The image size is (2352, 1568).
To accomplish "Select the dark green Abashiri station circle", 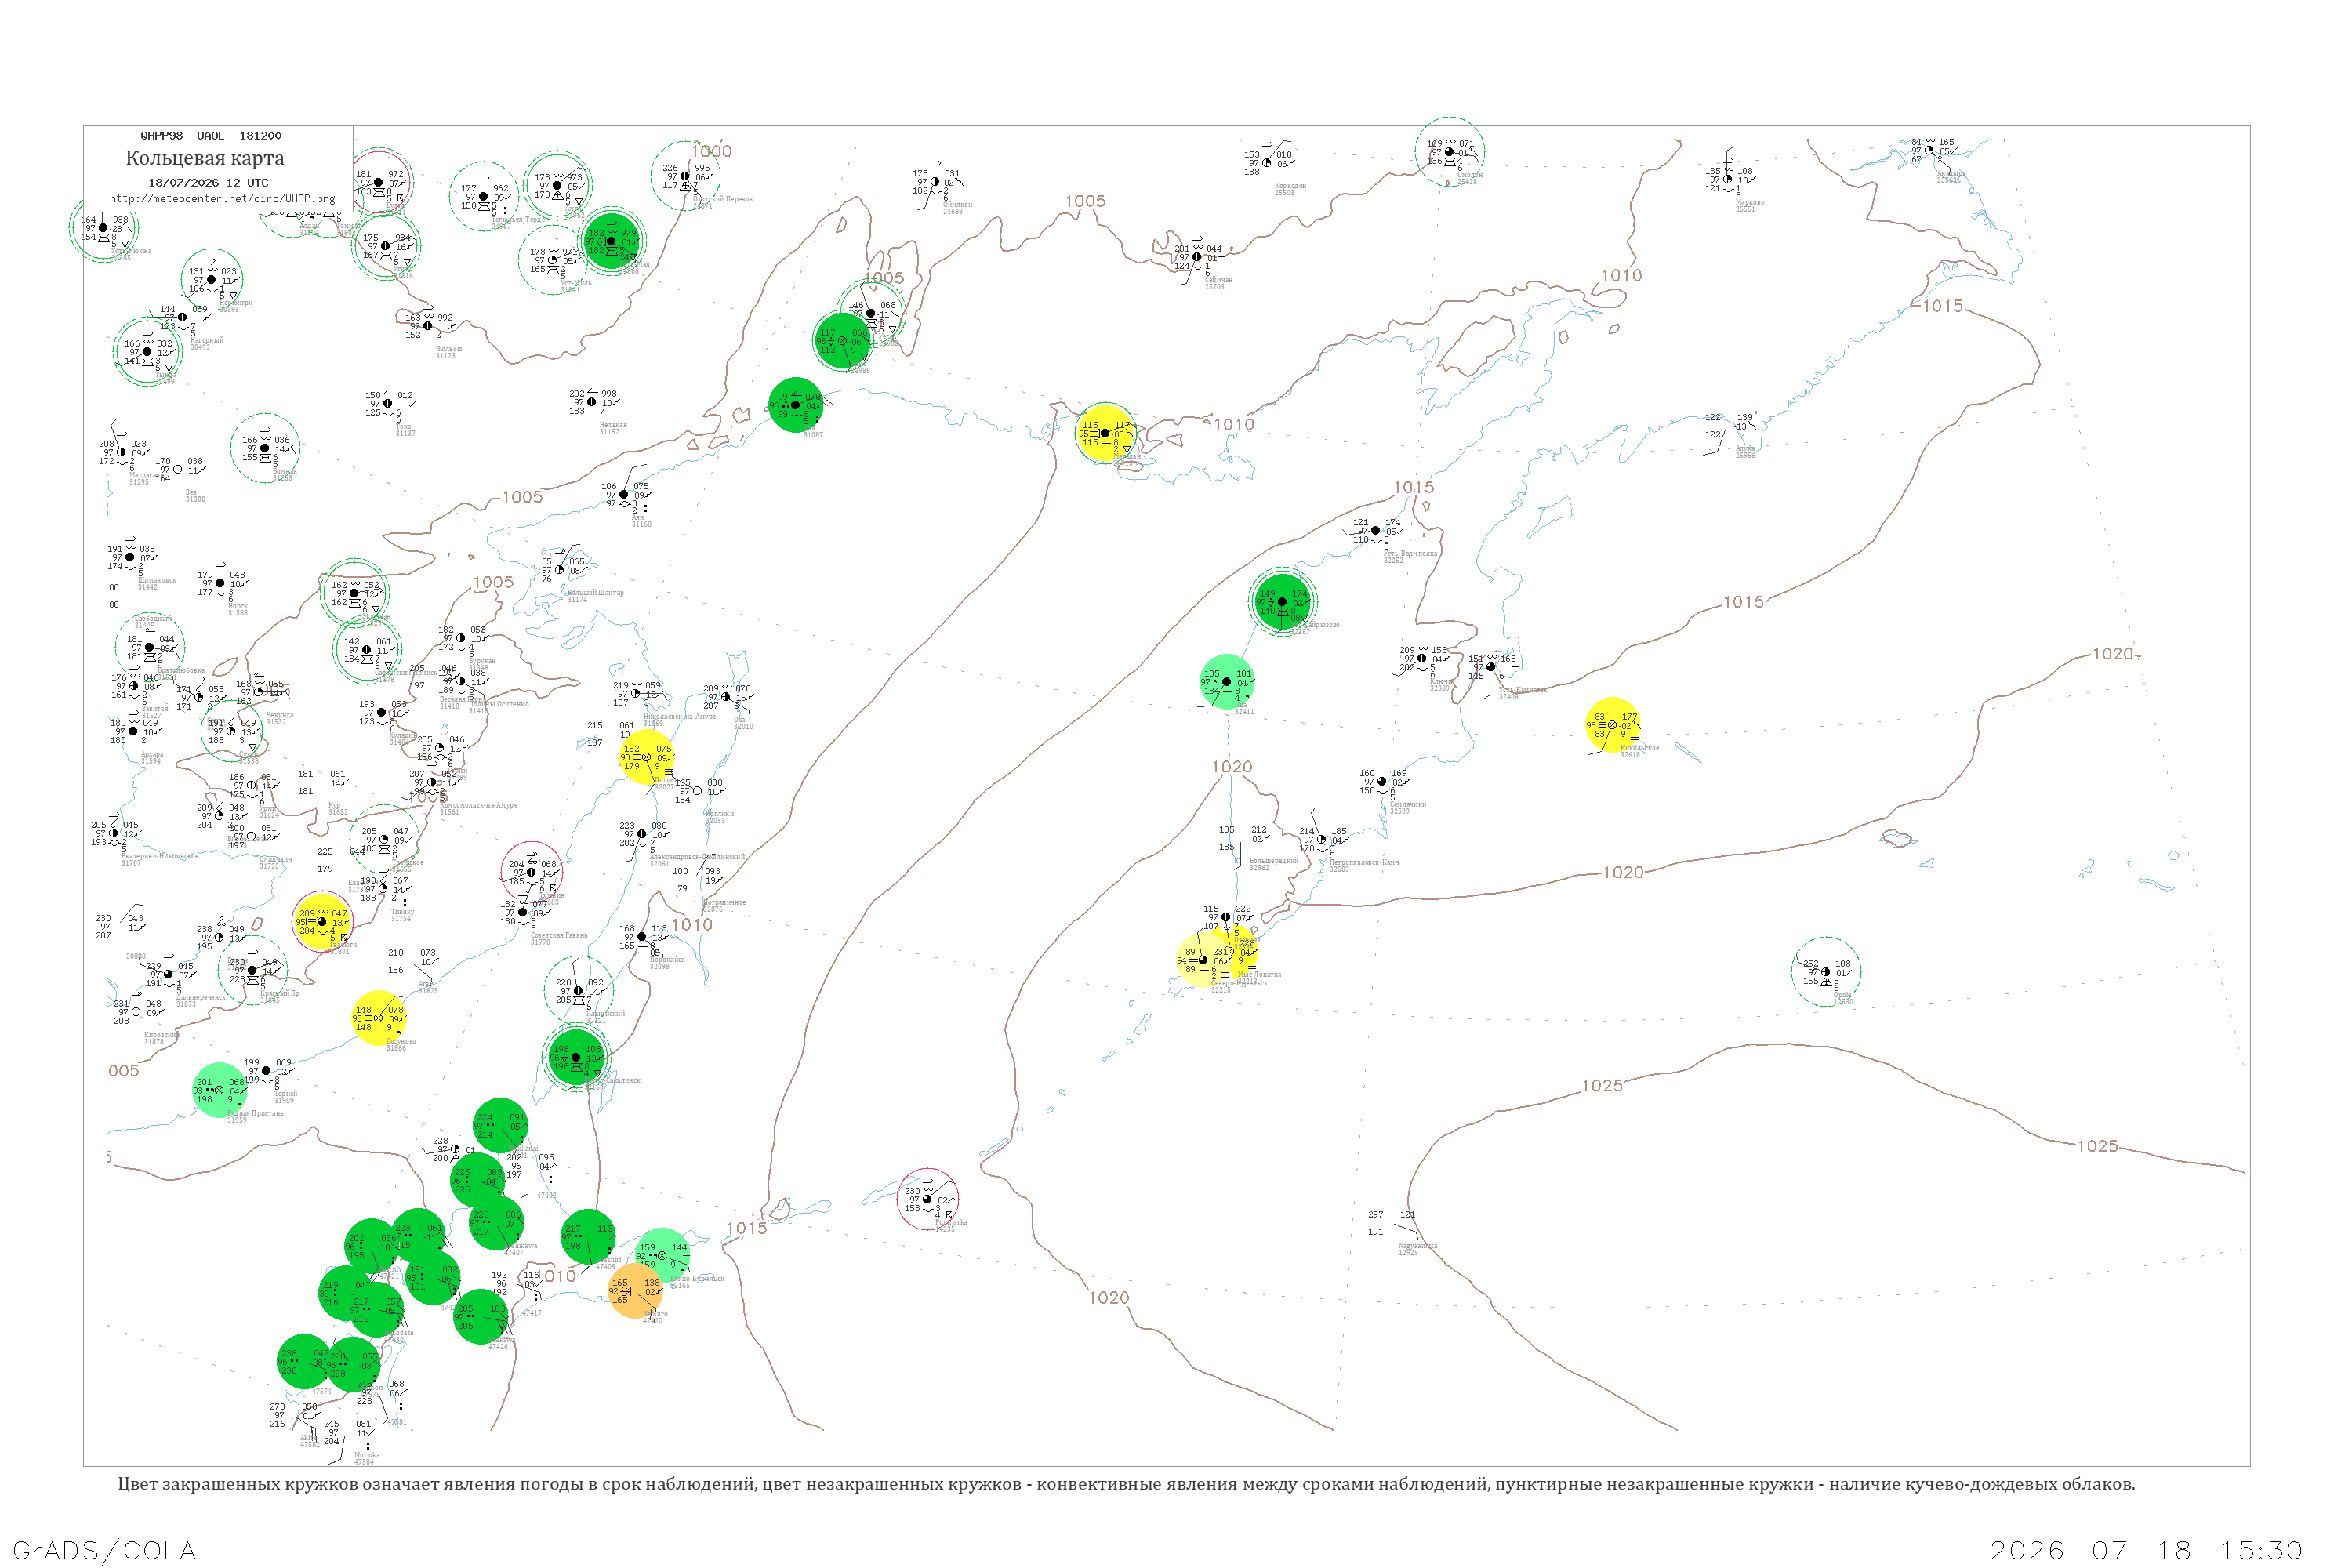I will click(588, 1237).
